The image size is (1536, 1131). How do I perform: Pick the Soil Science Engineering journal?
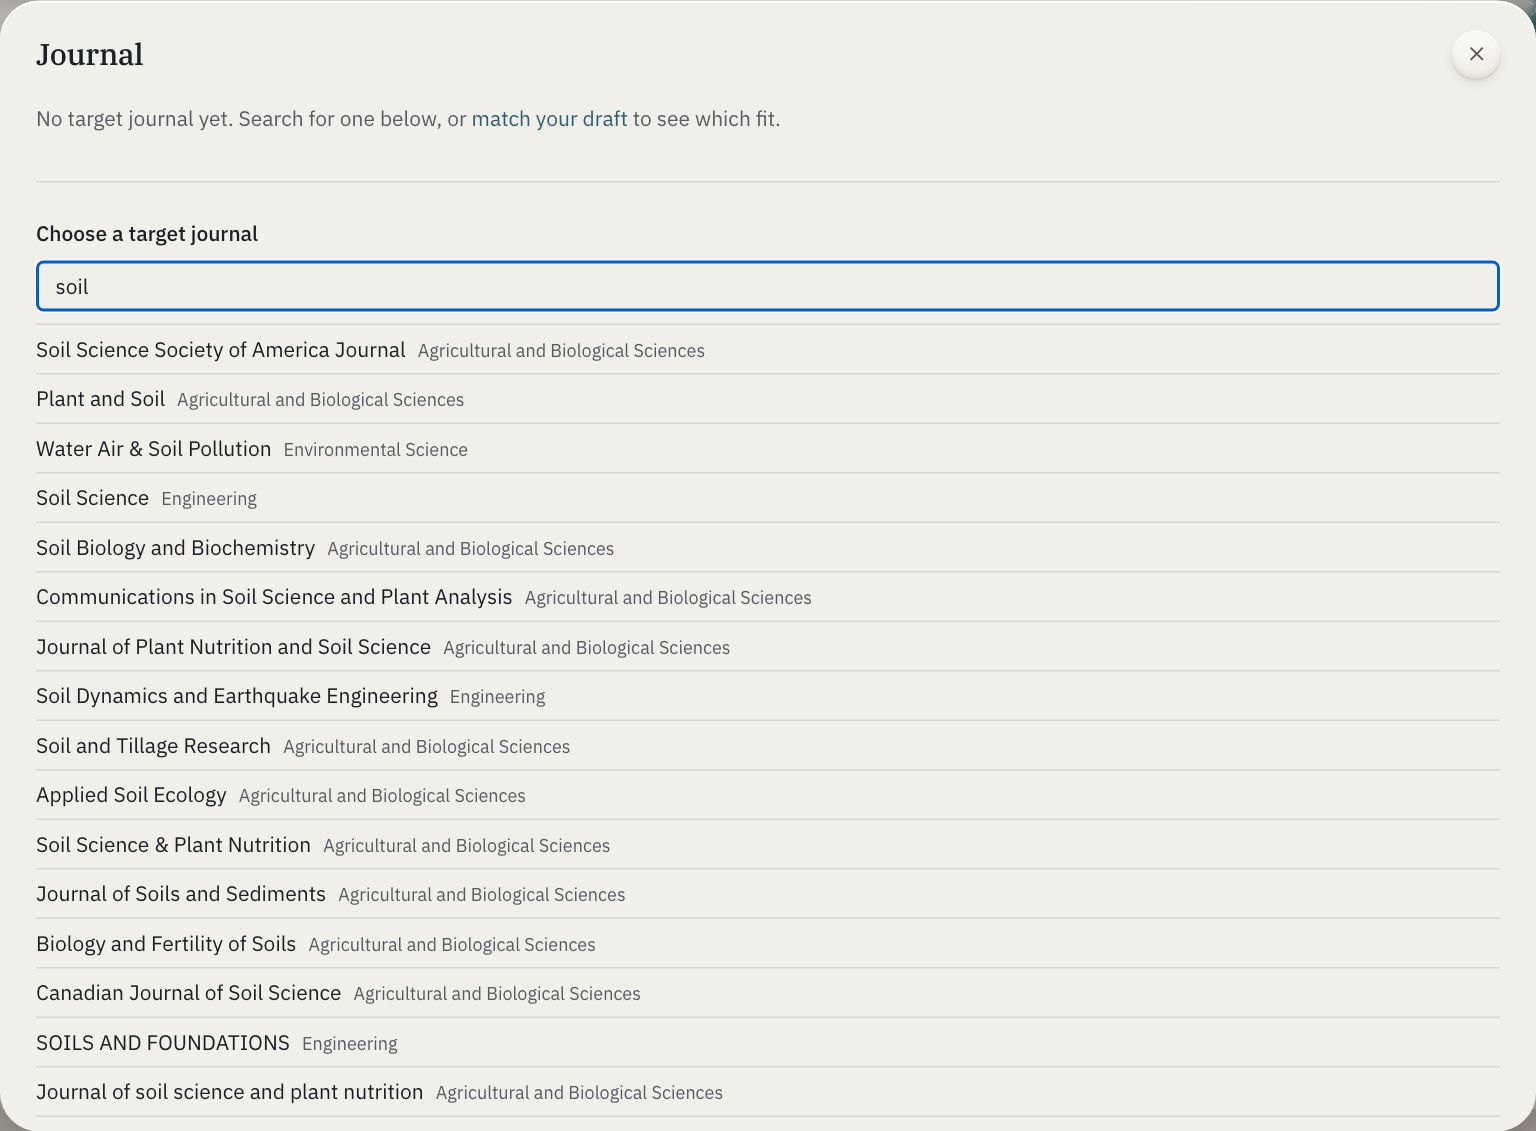pyautogui.click(x=768, y=498)
